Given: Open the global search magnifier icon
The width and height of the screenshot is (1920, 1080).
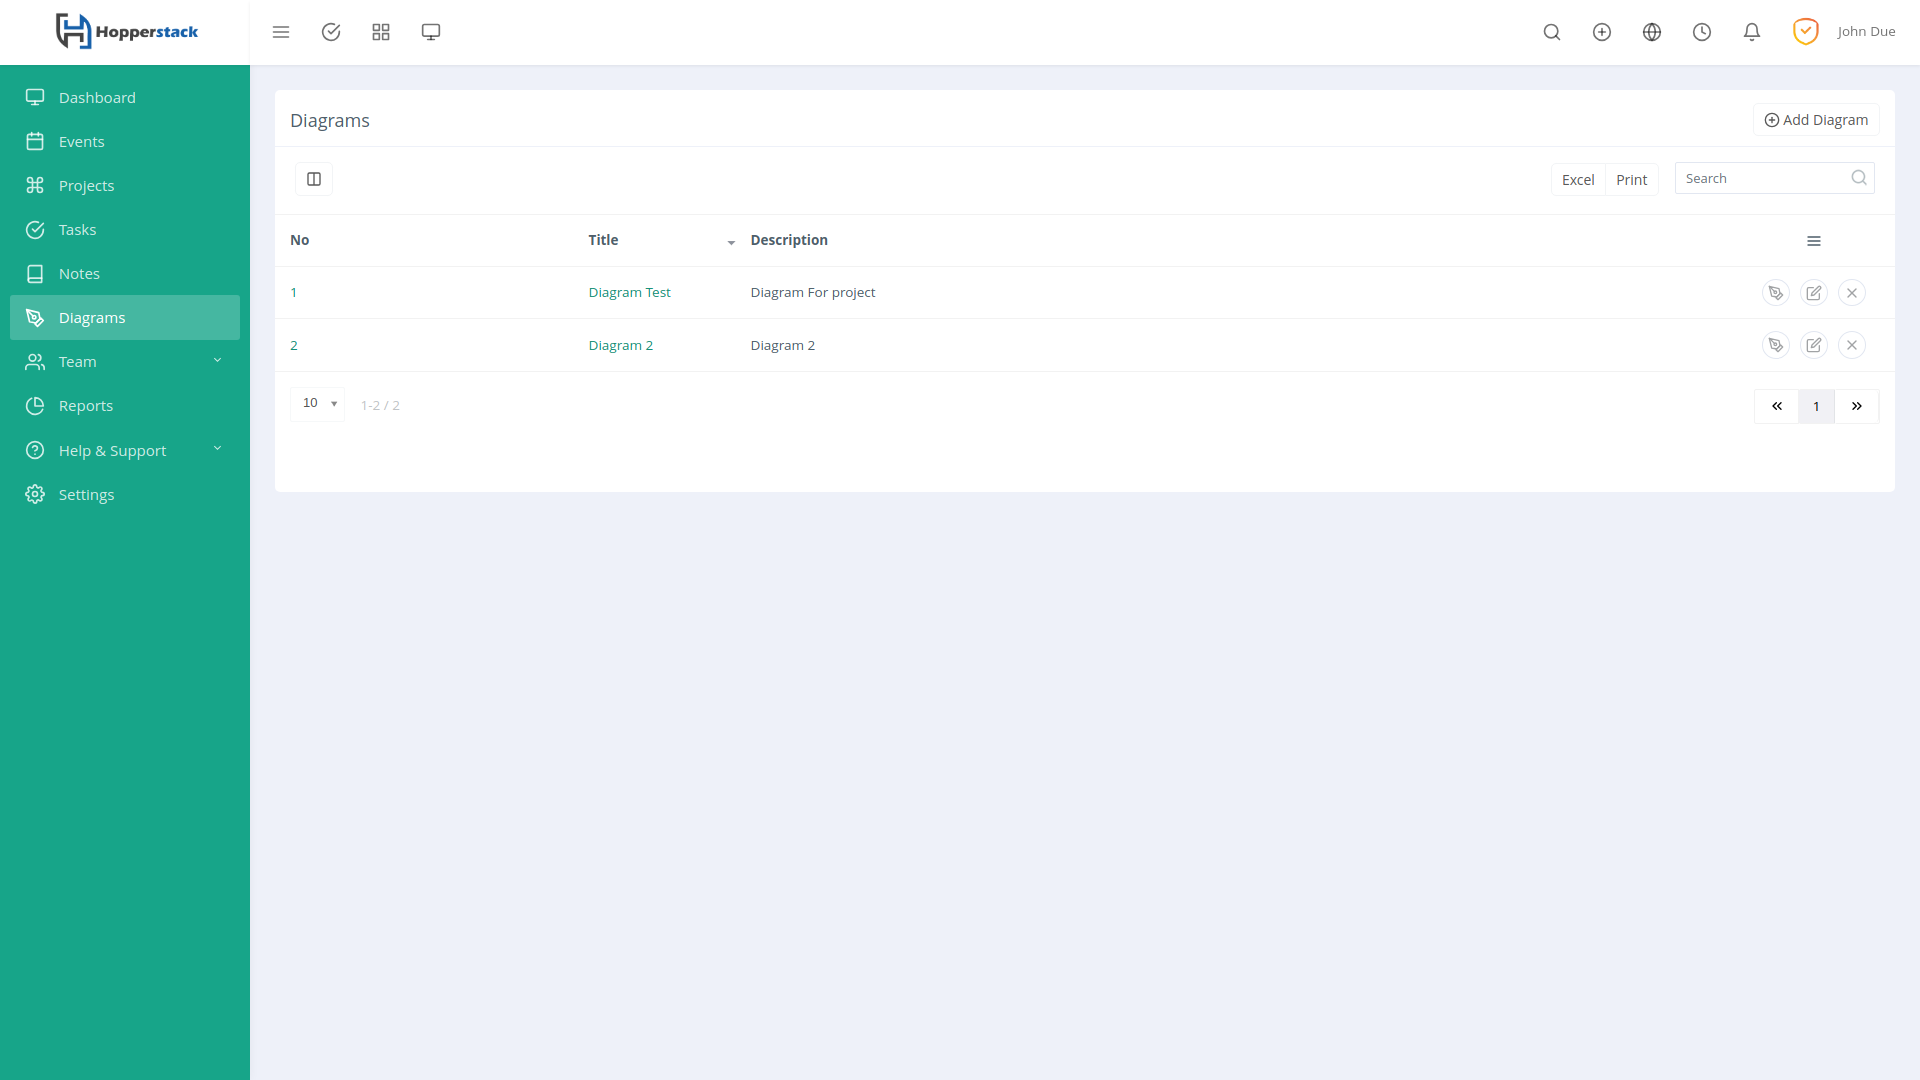Looking at the screenshot, I should tap(1552, 32).
